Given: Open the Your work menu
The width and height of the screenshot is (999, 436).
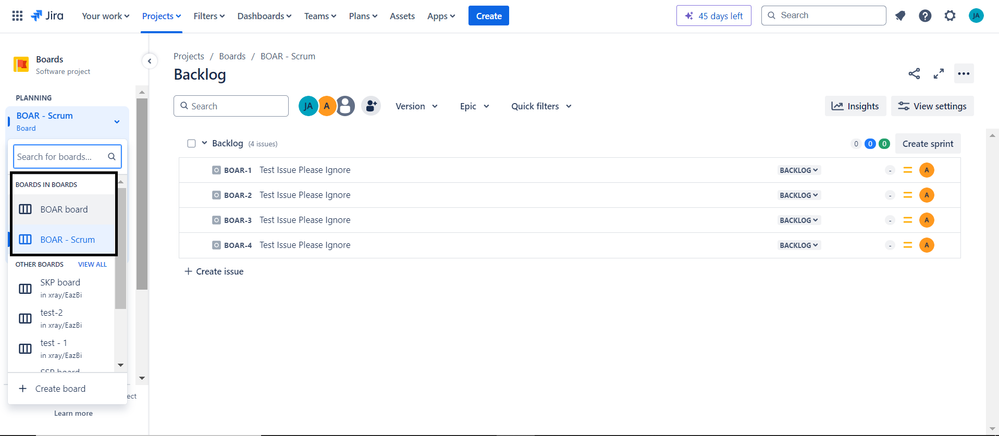Looking at the screenshot, I should click(x=106, y=16).
